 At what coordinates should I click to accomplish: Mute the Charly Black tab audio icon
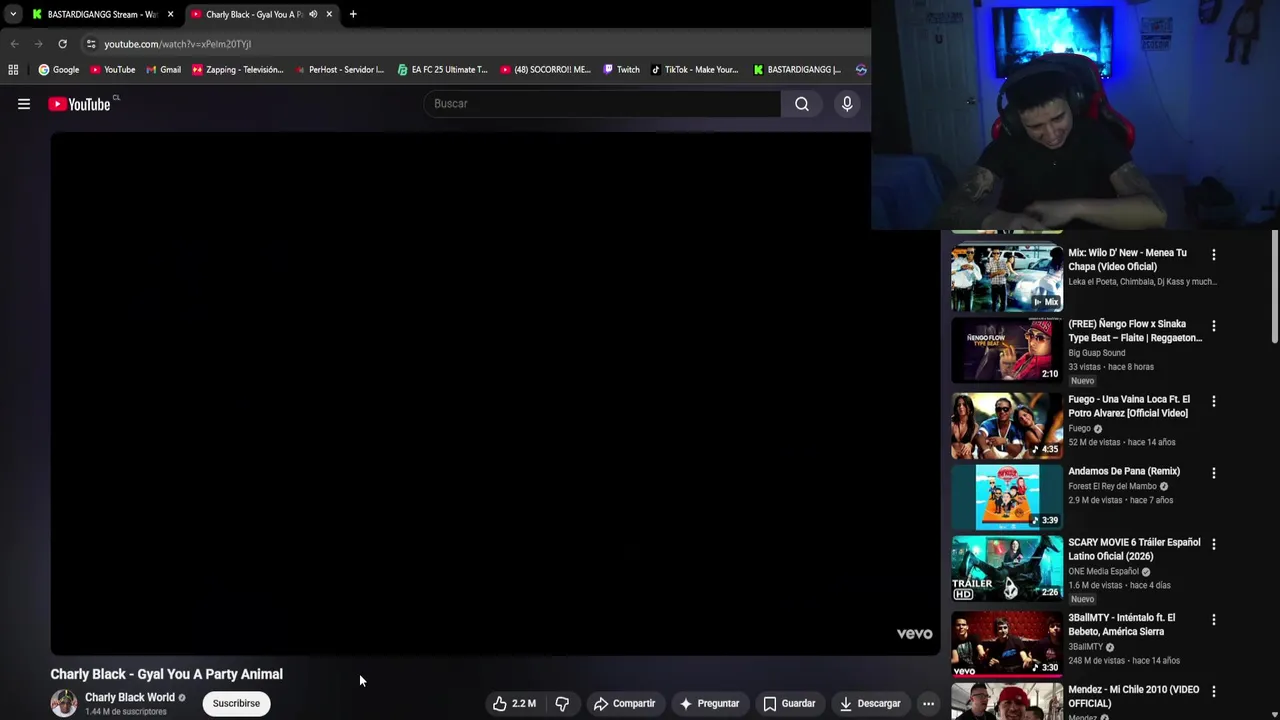(313, 14)
